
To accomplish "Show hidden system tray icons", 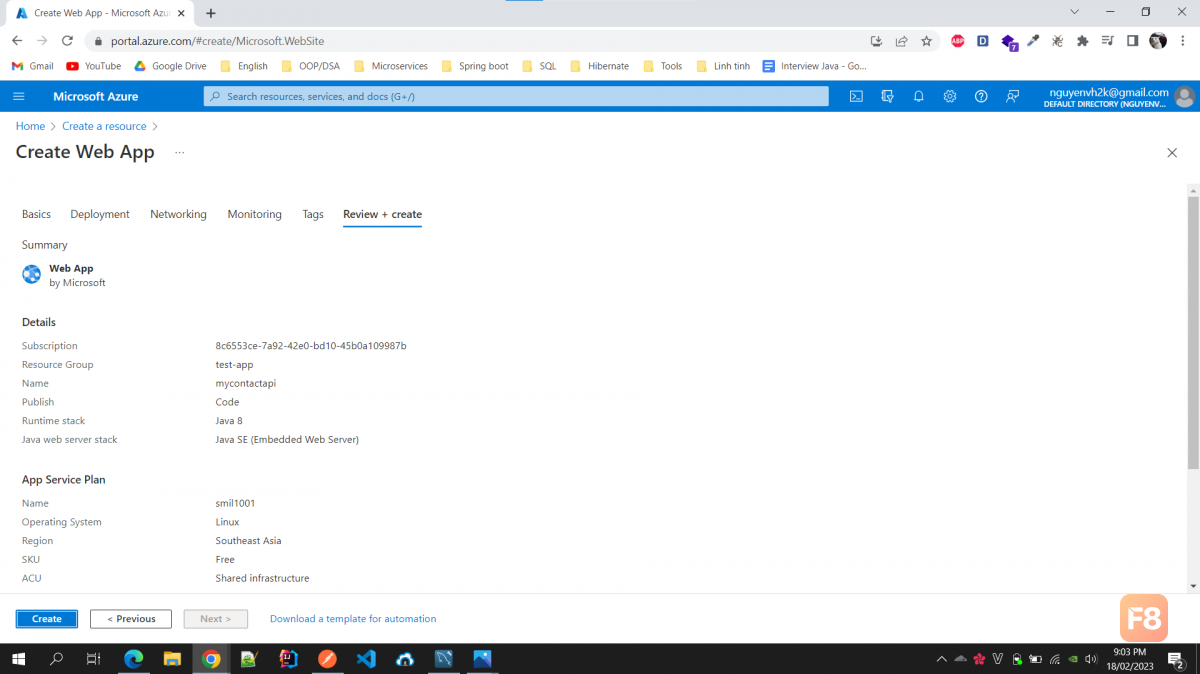I will [x=941, y=659].
